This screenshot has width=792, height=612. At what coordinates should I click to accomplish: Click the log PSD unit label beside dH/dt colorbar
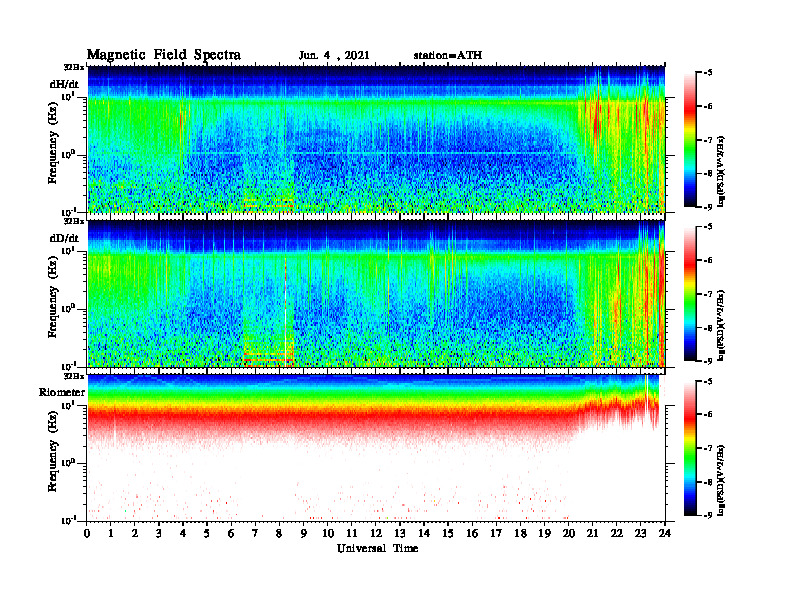pyautogui.click(x=721, y=171)
